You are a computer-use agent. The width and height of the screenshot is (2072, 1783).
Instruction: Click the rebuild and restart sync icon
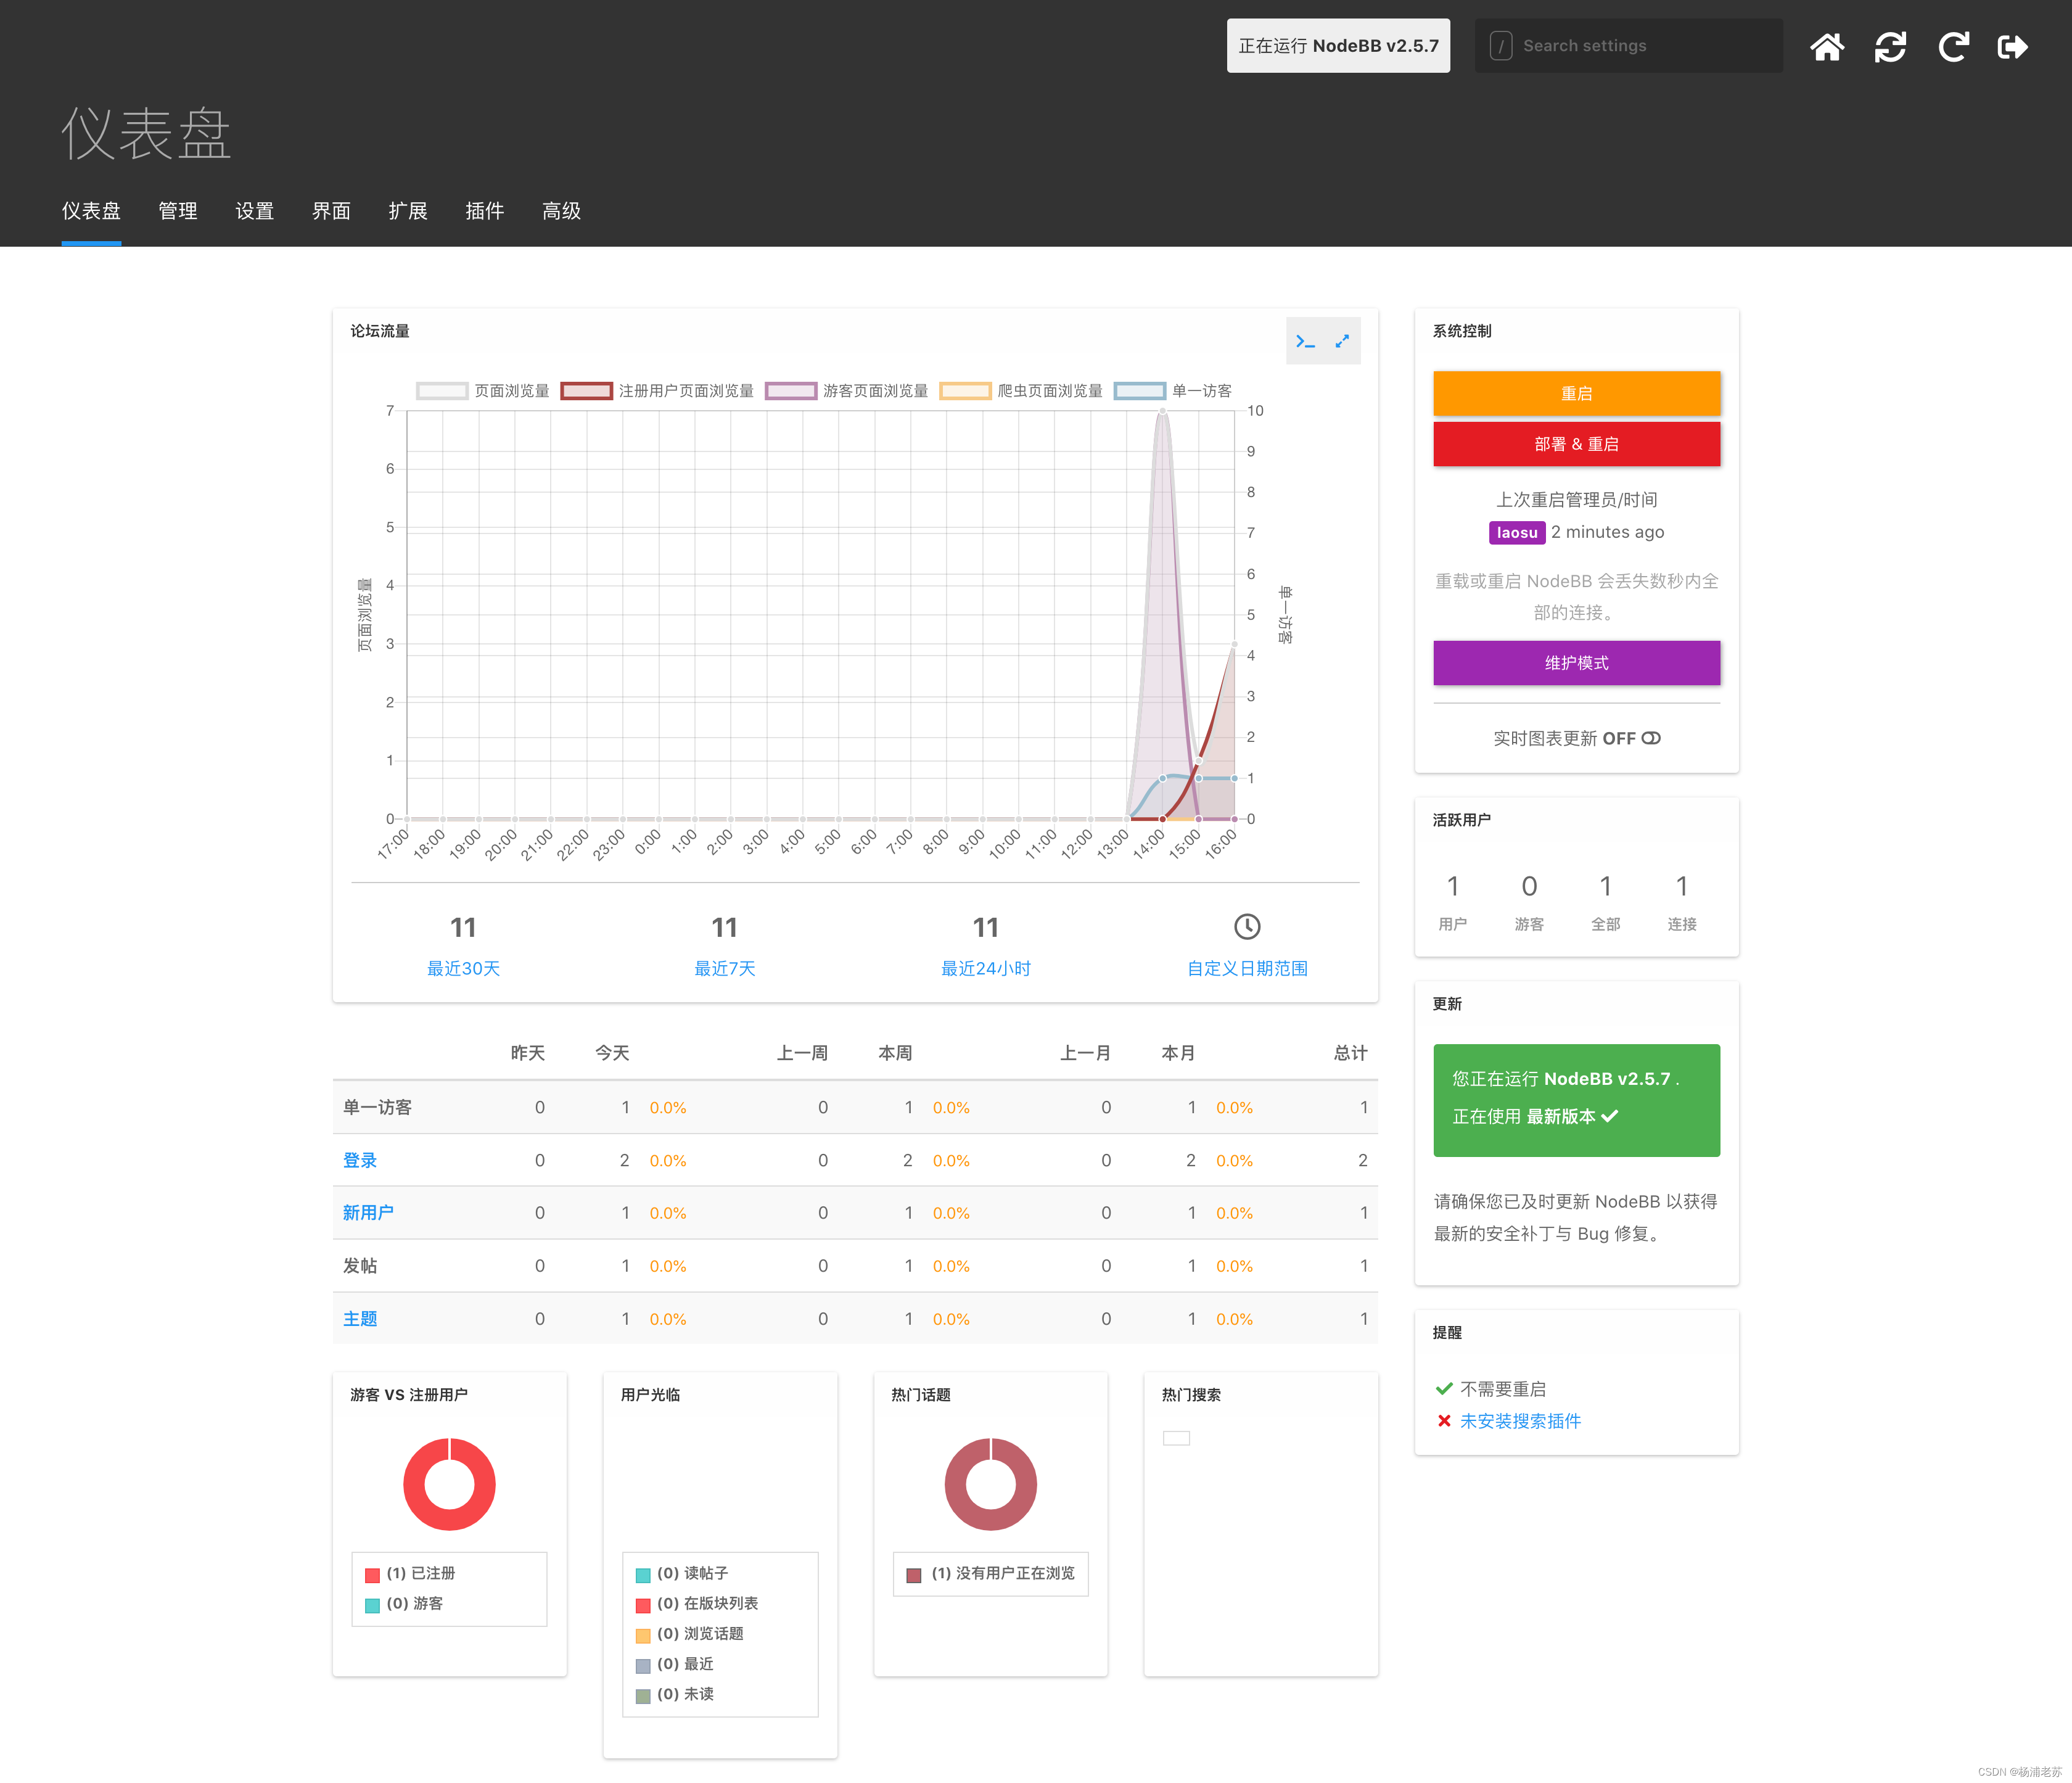point(1890,46)
